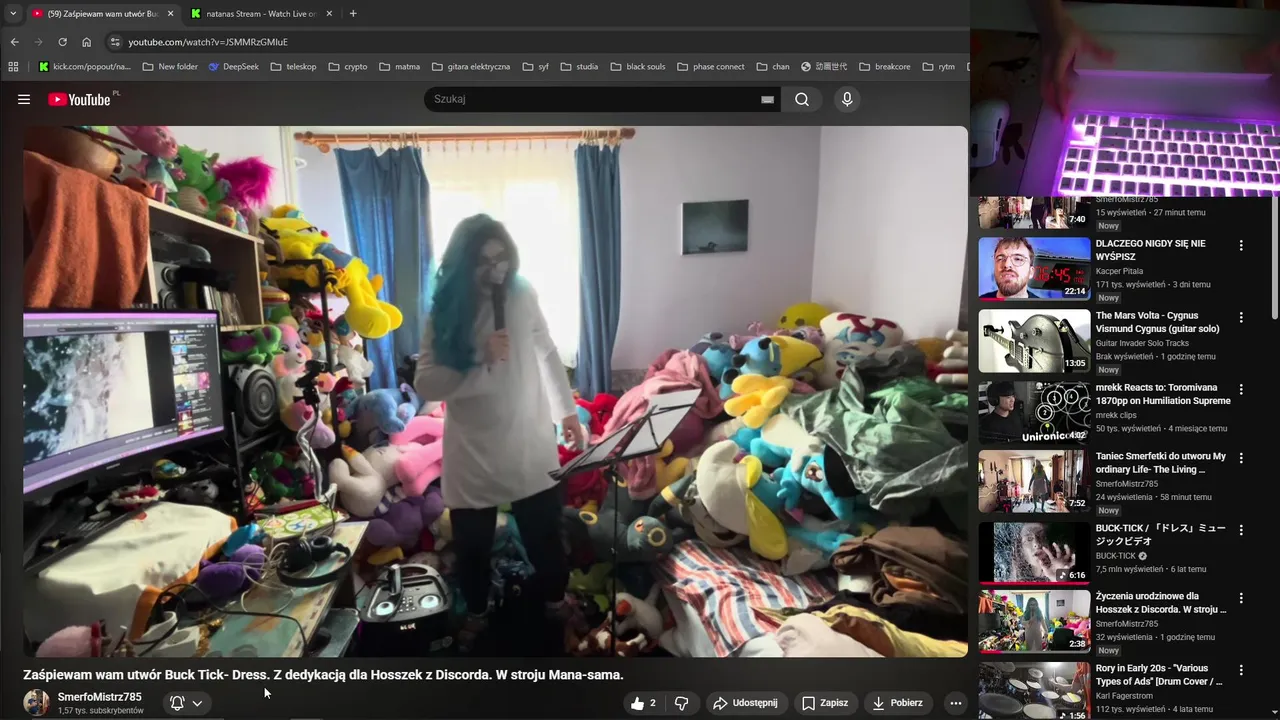The image size is (1280, 720).
Task: Open the rytm bookmark folder
Action: click(940, 67)
